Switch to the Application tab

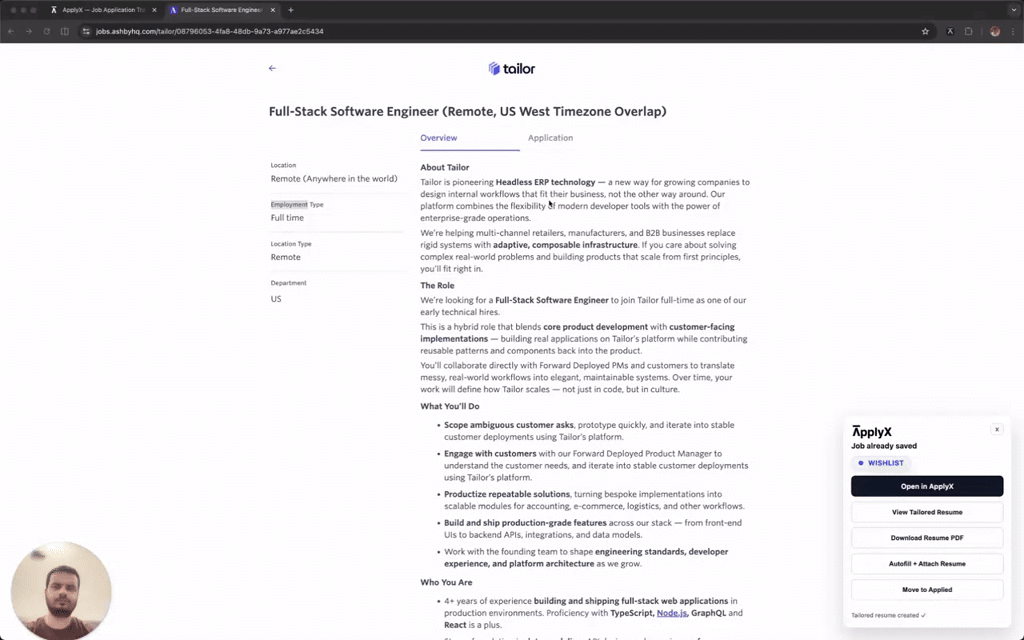tap(551, 138)
